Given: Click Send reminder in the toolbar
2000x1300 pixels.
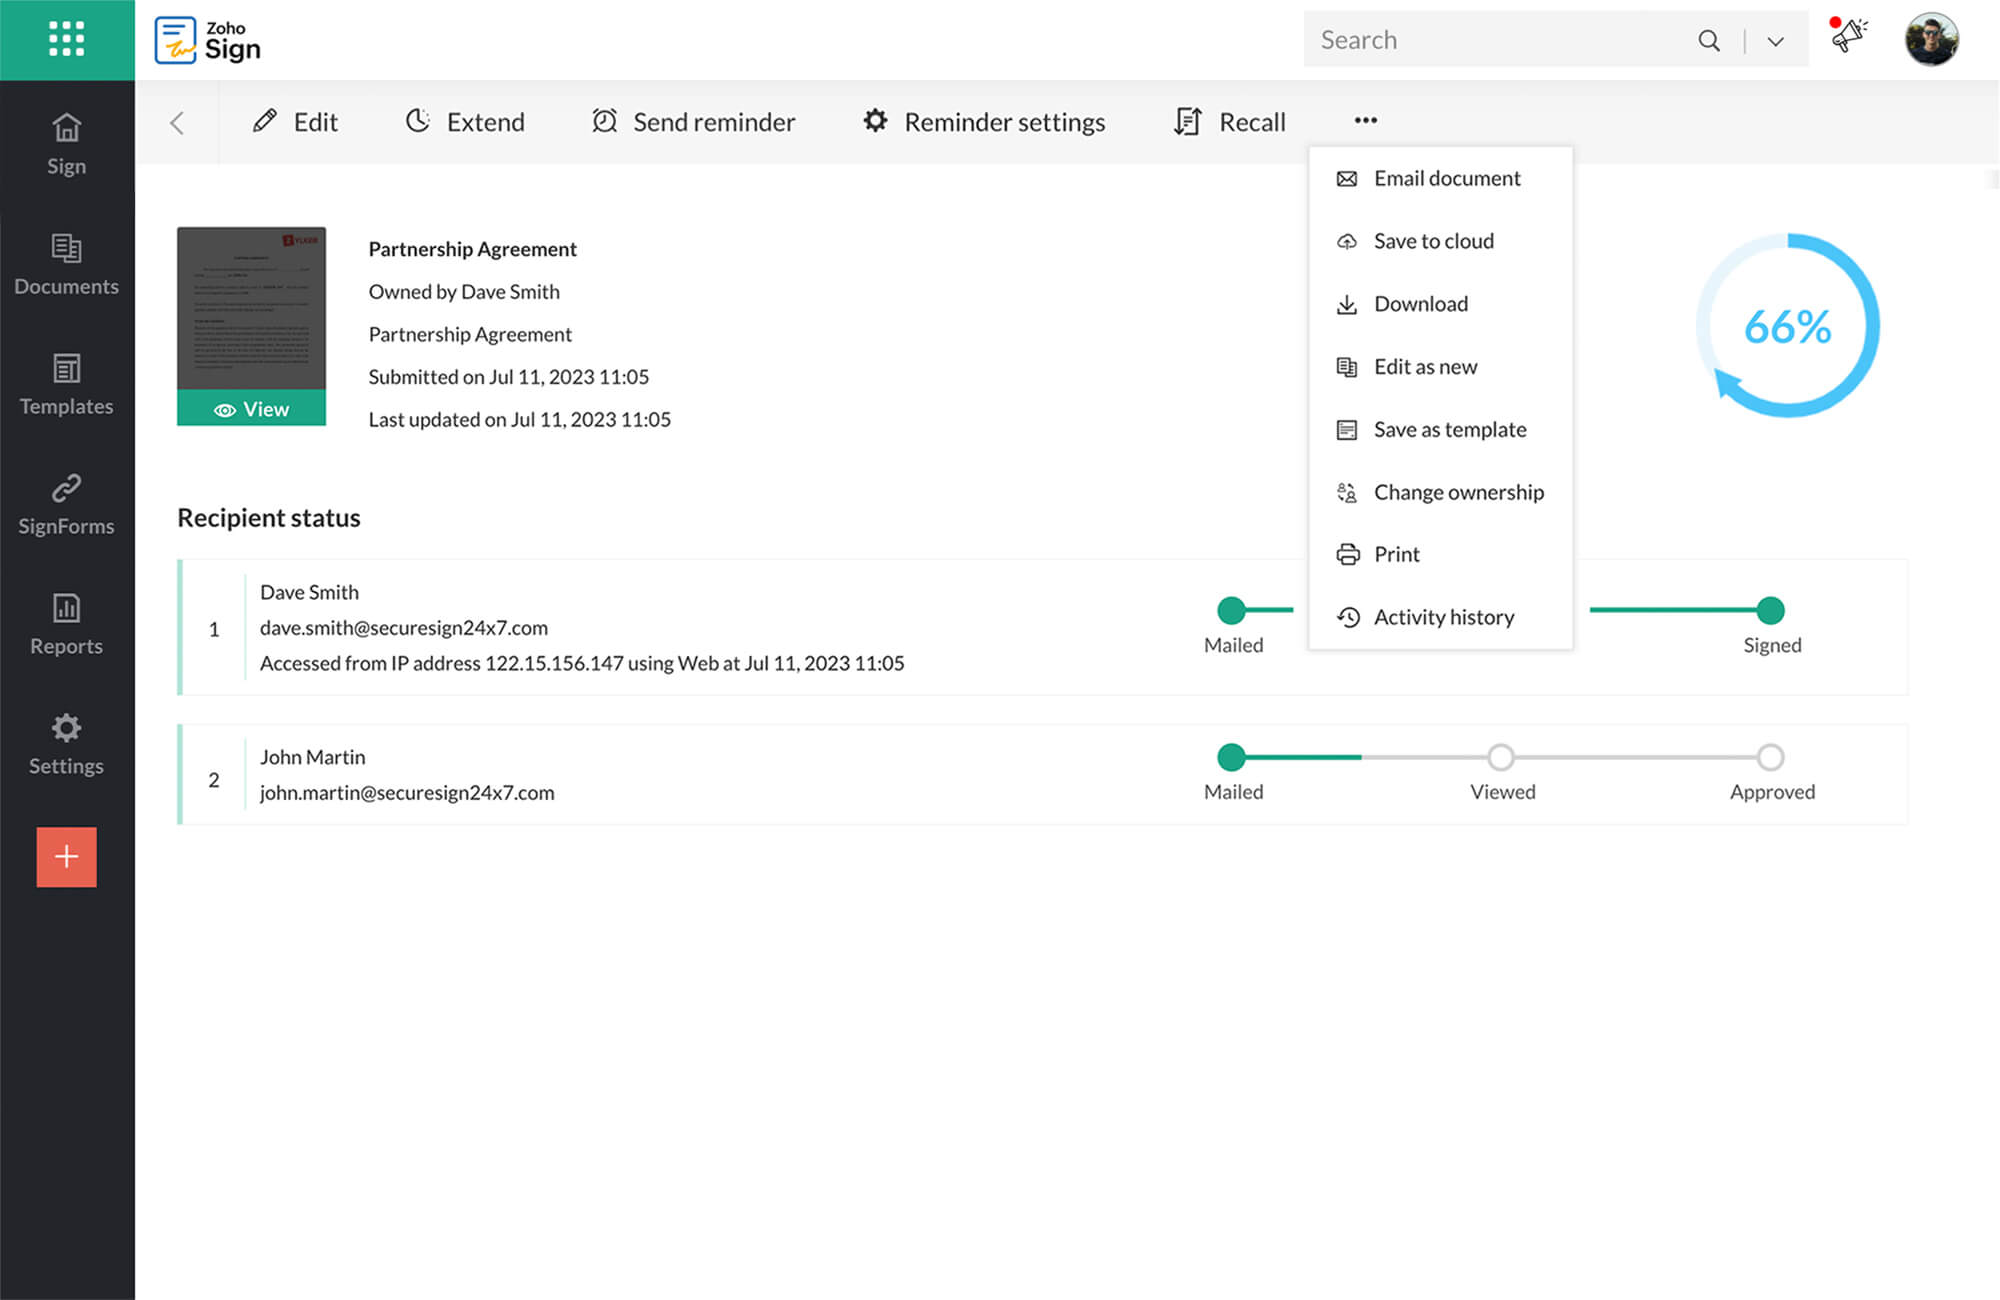Looking at the screenshot, I should tap(694, 122).
